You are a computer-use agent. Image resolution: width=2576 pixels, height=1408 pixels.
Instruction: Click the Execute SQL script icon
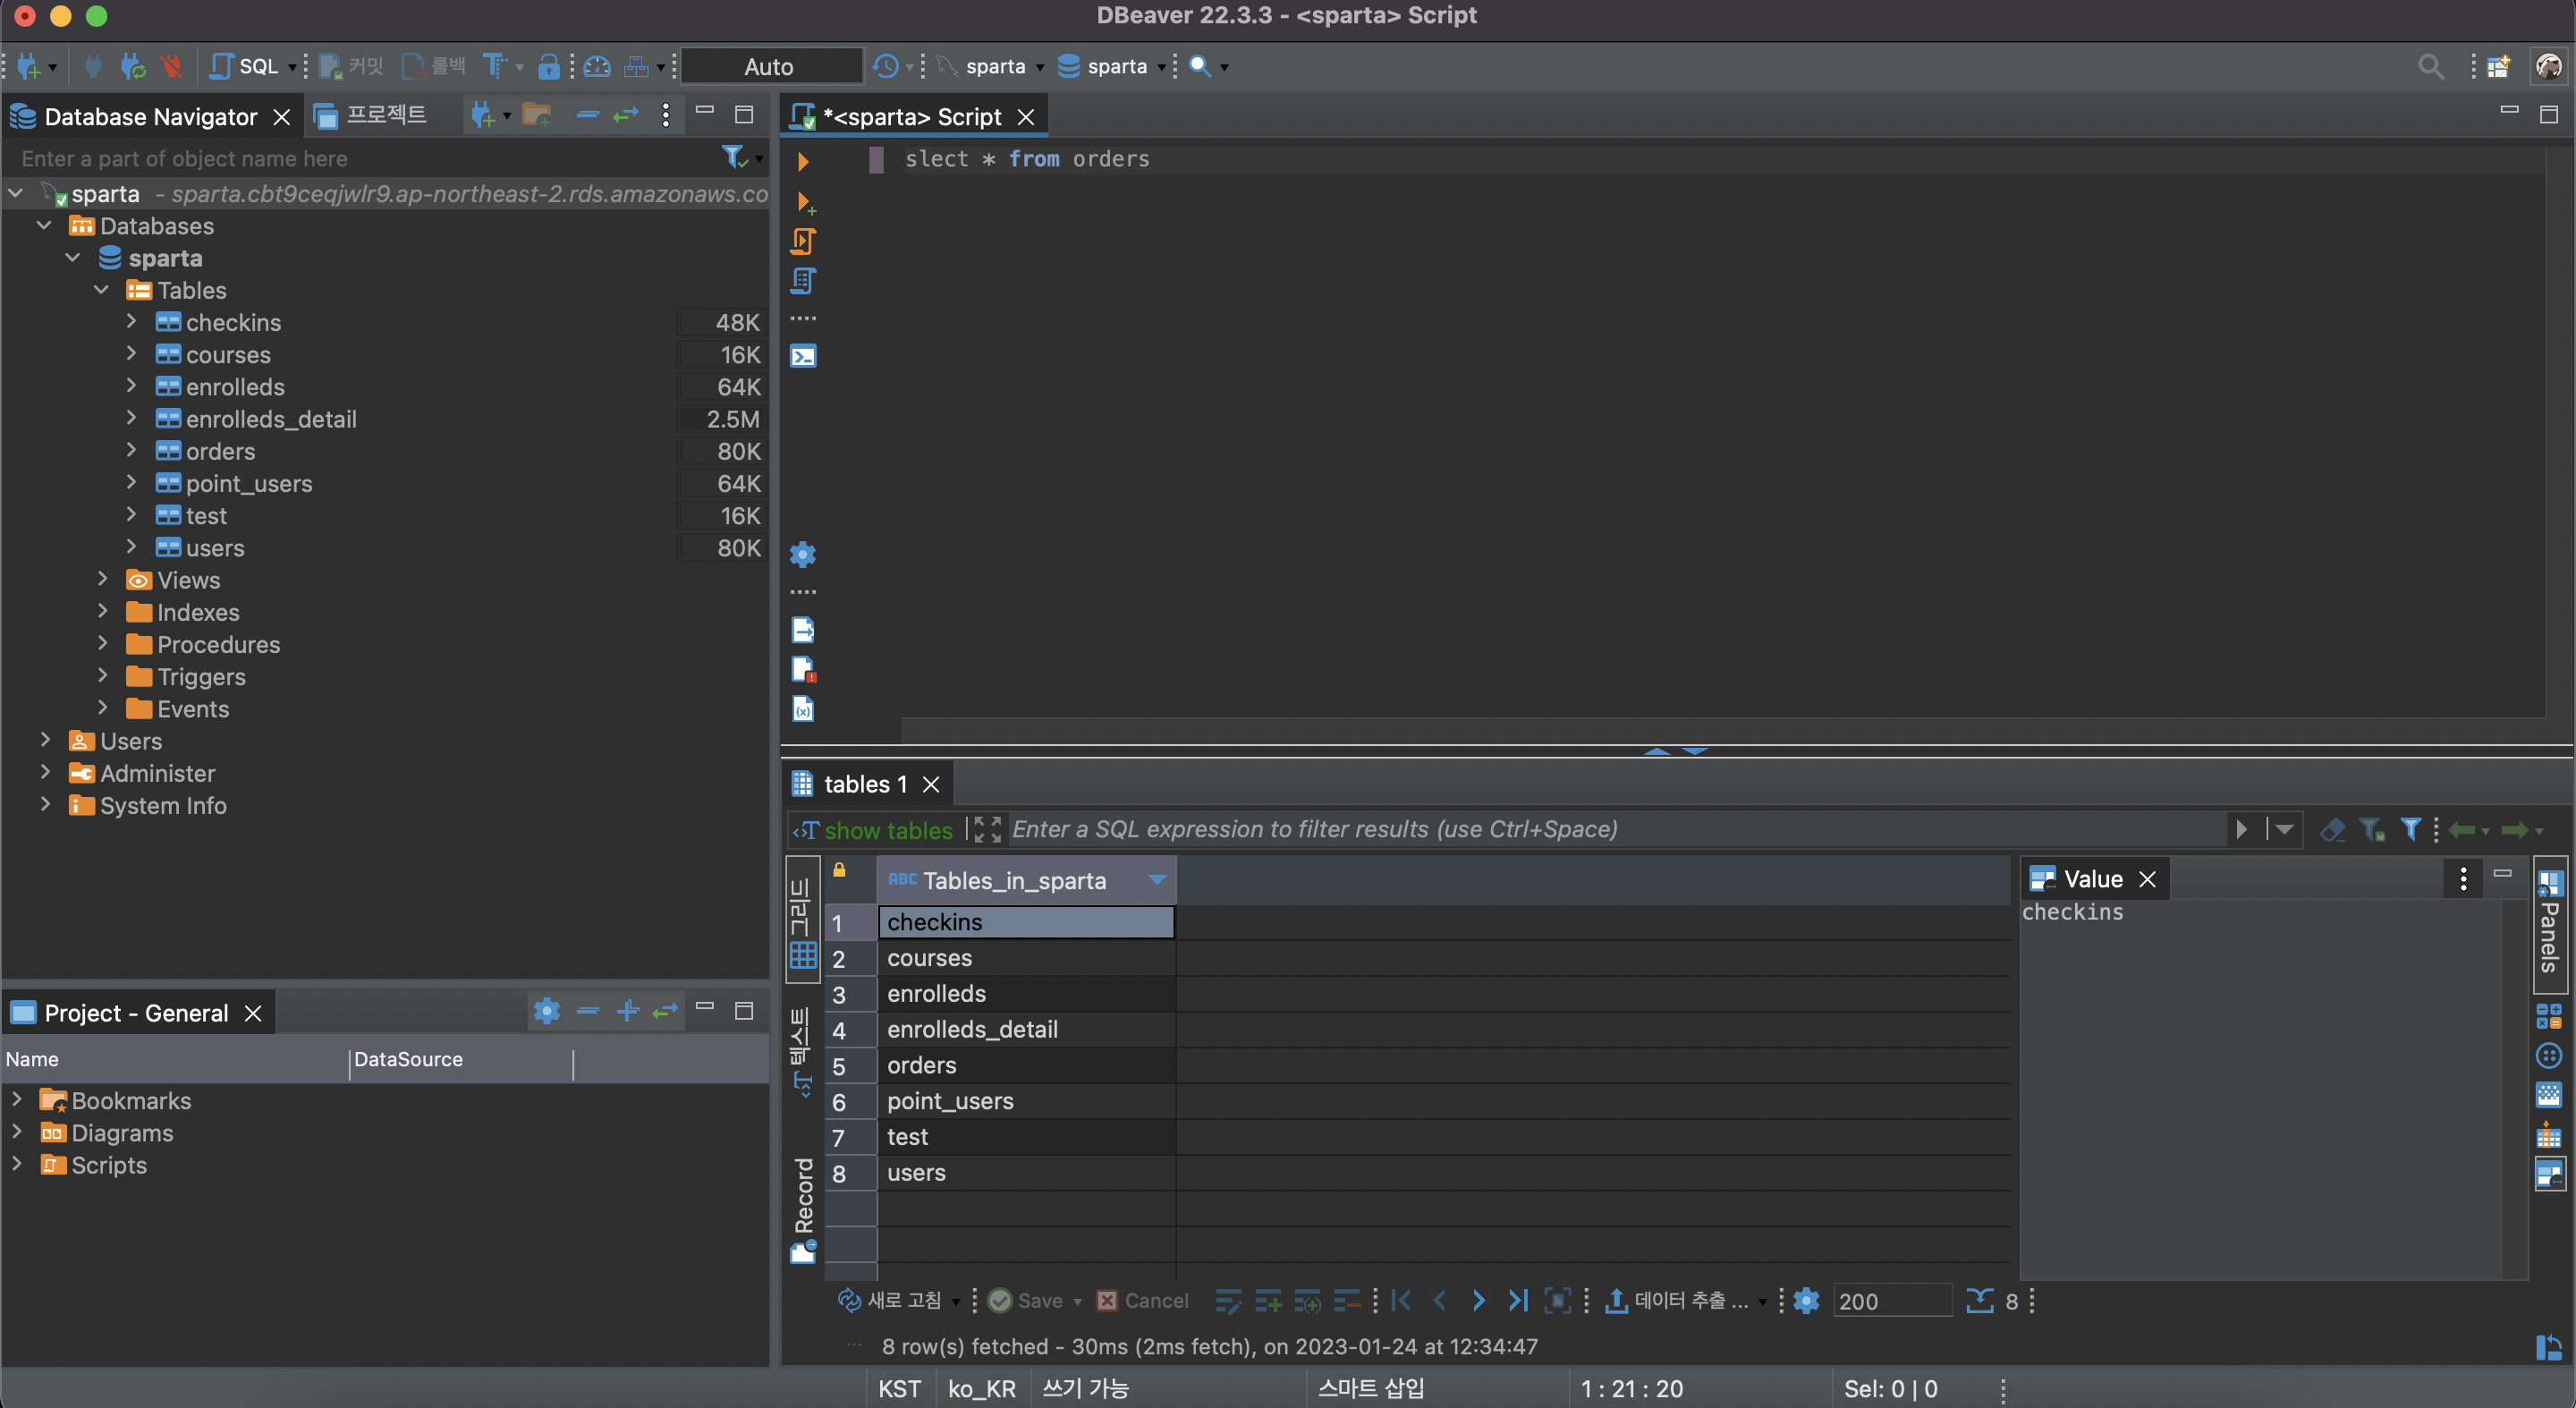tap(803, 241)
